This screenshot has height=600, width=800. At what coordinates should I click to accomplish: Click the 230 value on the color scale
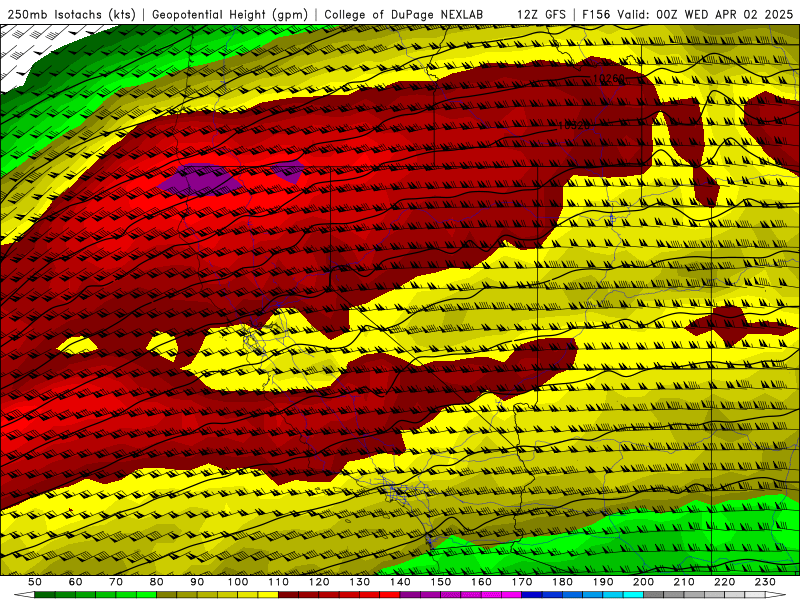[765, 582]
